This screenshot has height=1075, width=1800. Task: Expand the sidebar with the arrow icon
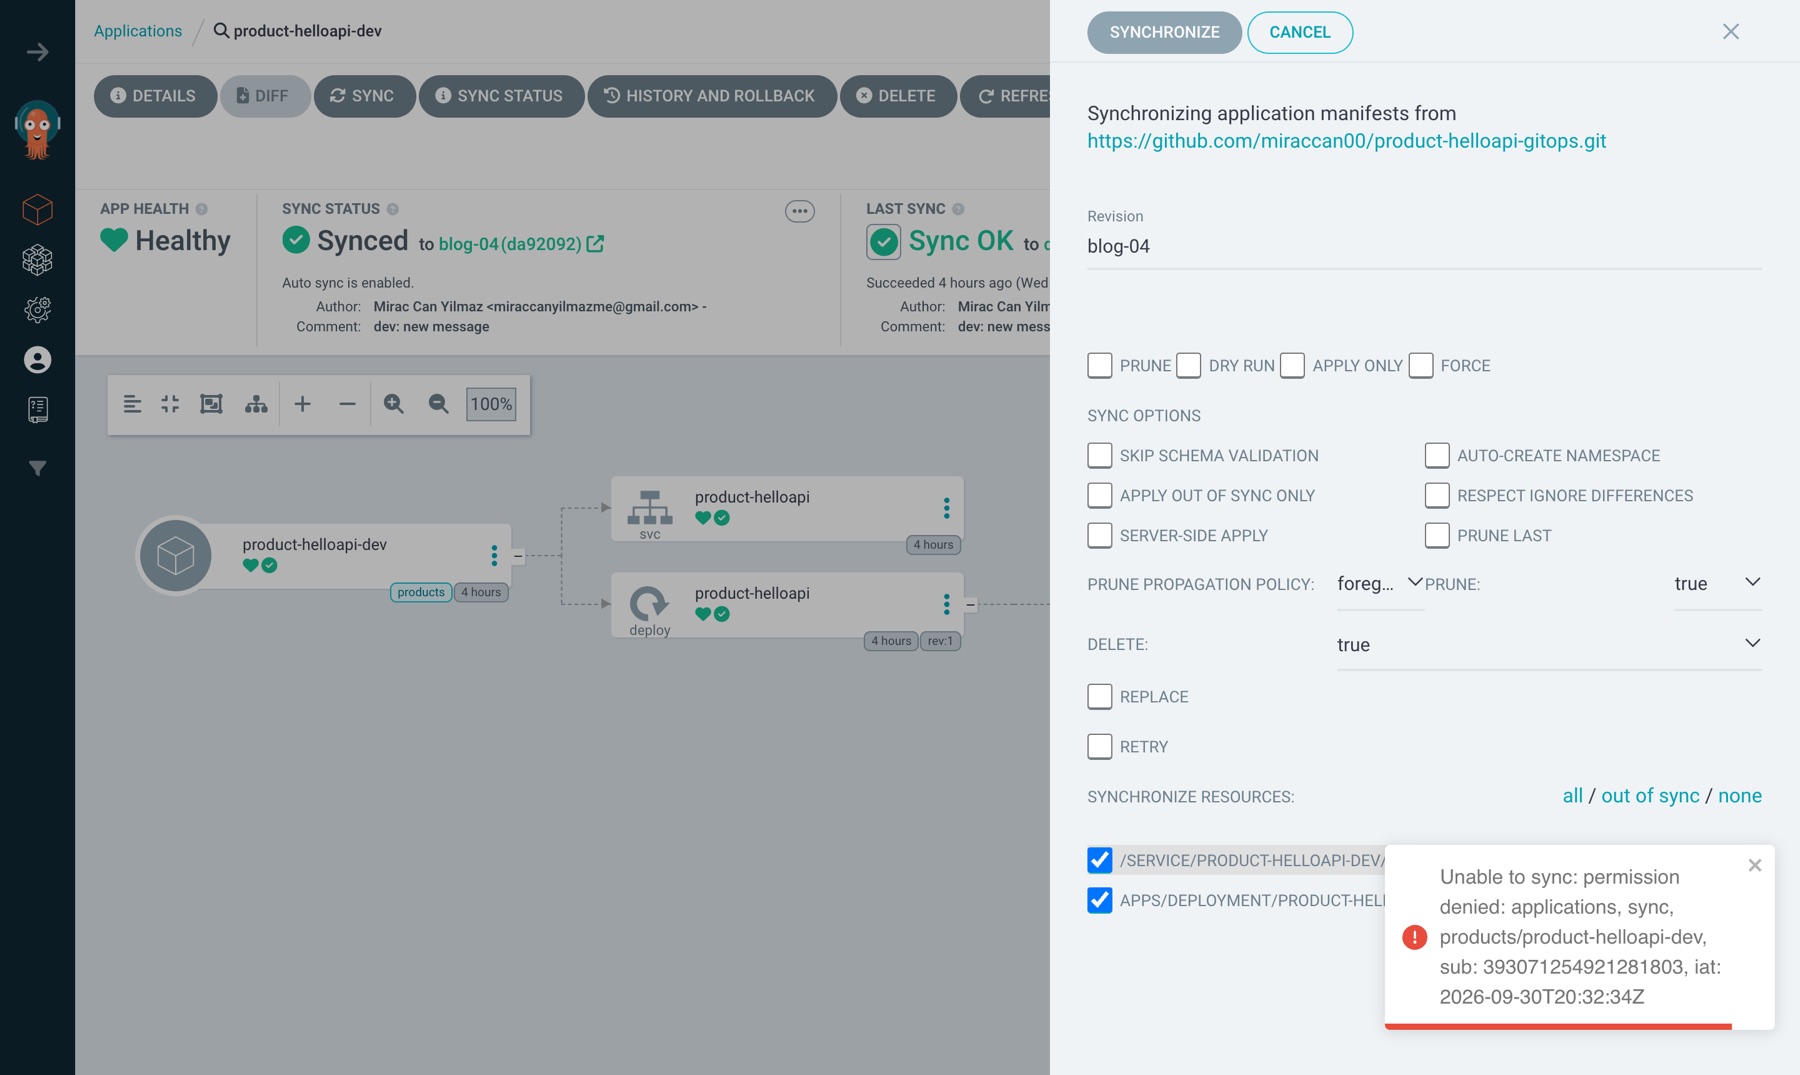click(37, 52)
